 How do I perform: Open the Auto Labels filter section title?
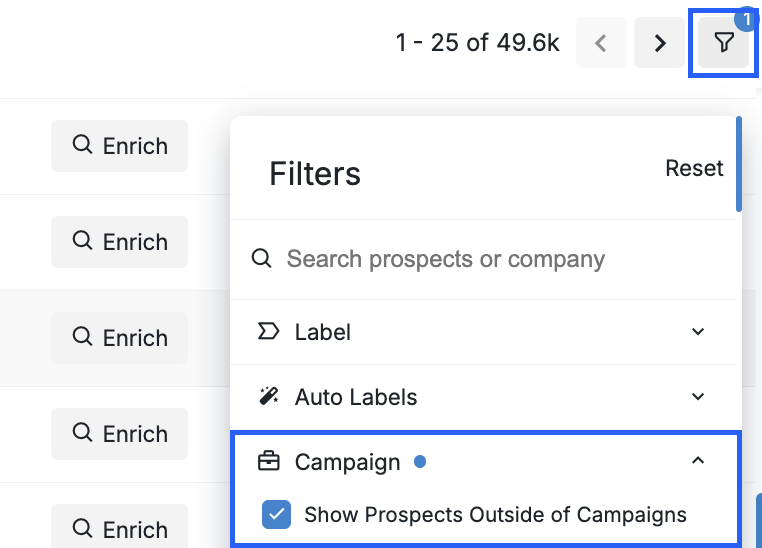[x=355, y=397]
